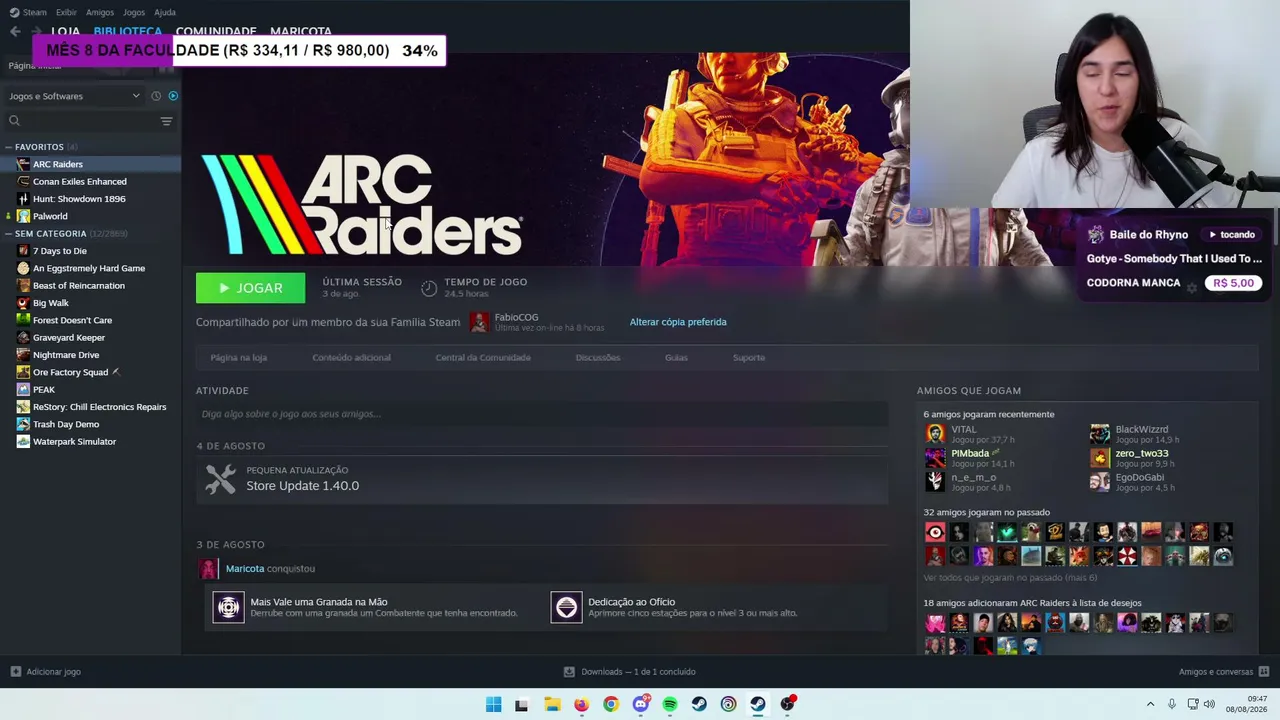This screenshot has height=720, width=1280.
Task: Toggle the ready-to-play filter icon
Action: (x=173, y=96)
